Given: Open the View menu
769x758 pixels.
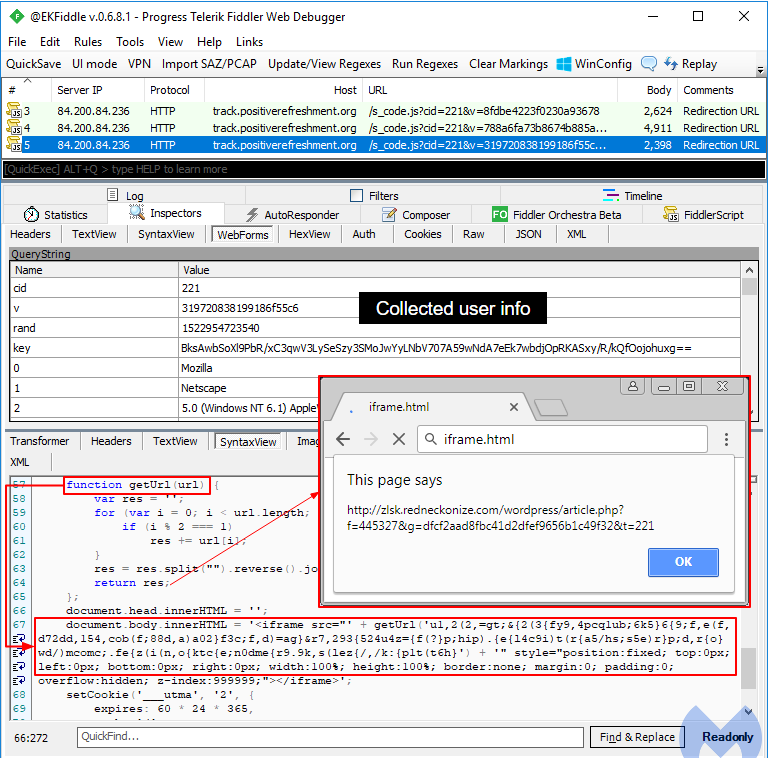Looking at the screenshot, I should [170, 42].
